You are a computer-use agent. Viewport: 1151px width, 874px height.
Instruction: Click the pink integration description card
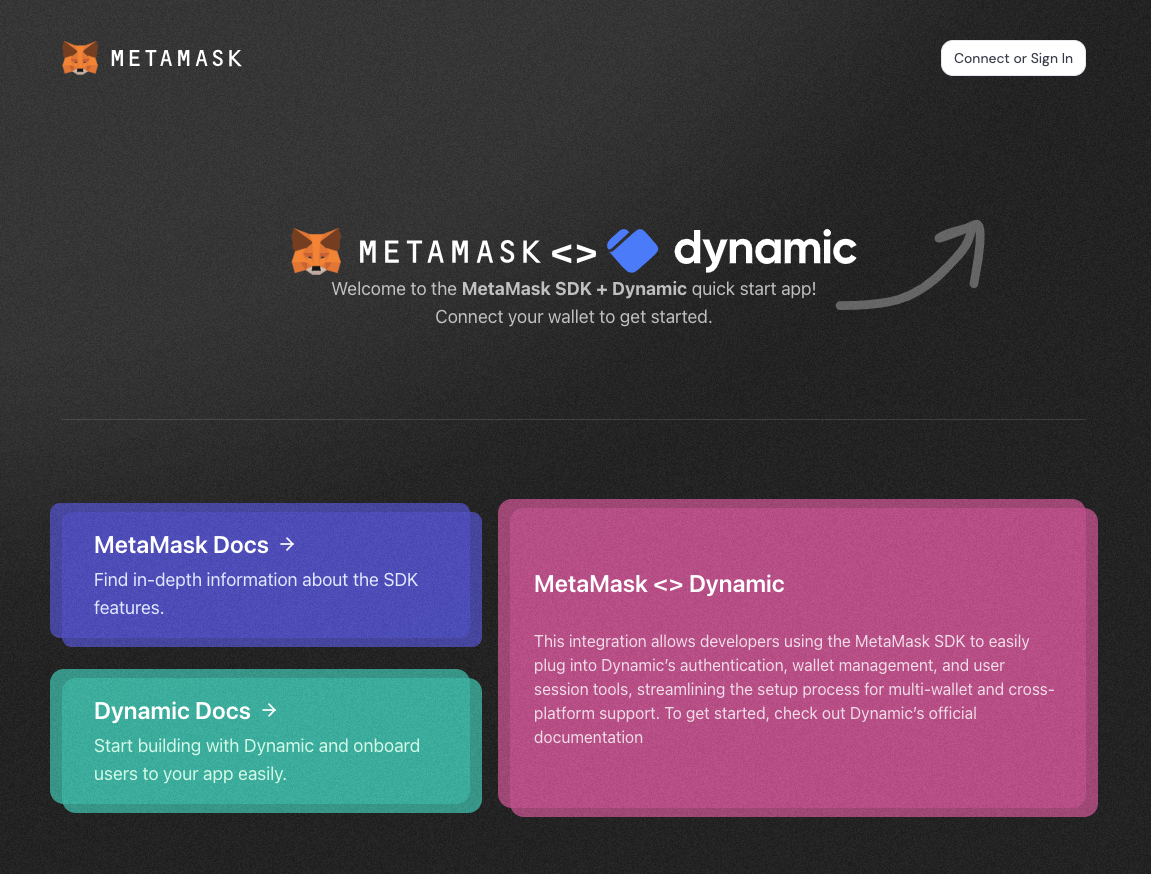coord(793,658)
